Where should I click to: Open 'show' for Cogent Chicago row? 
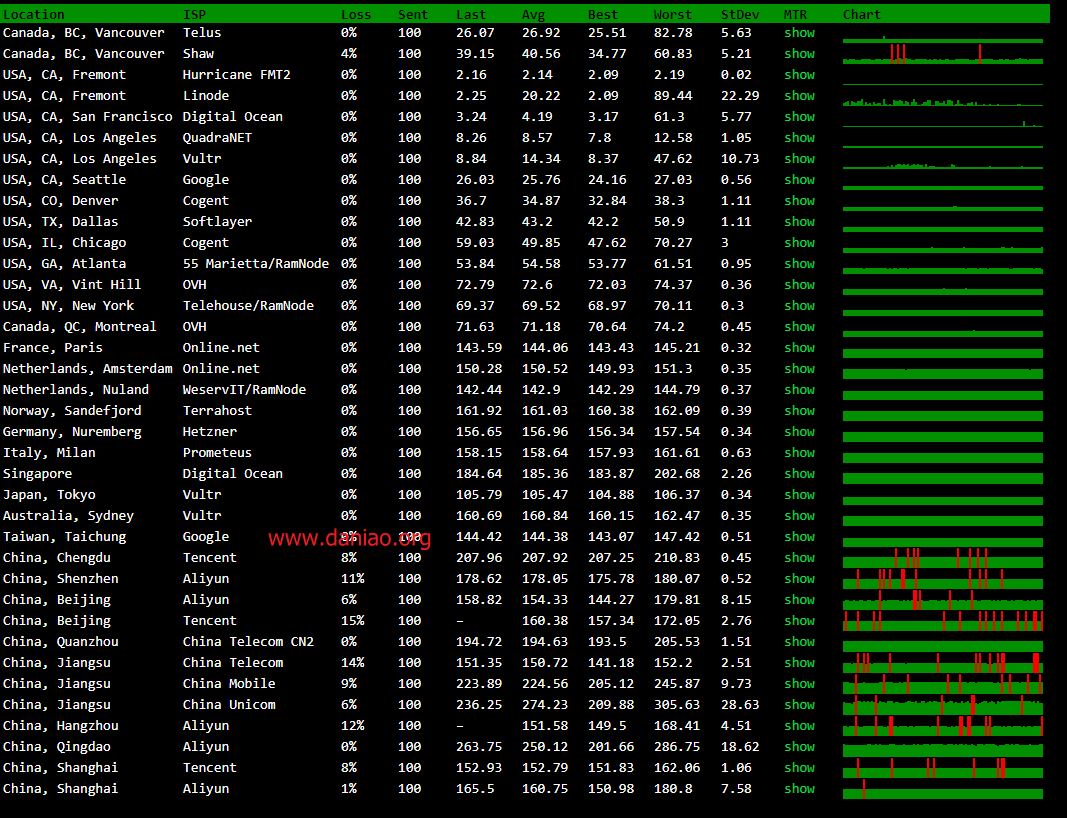(x=799, y=243)
